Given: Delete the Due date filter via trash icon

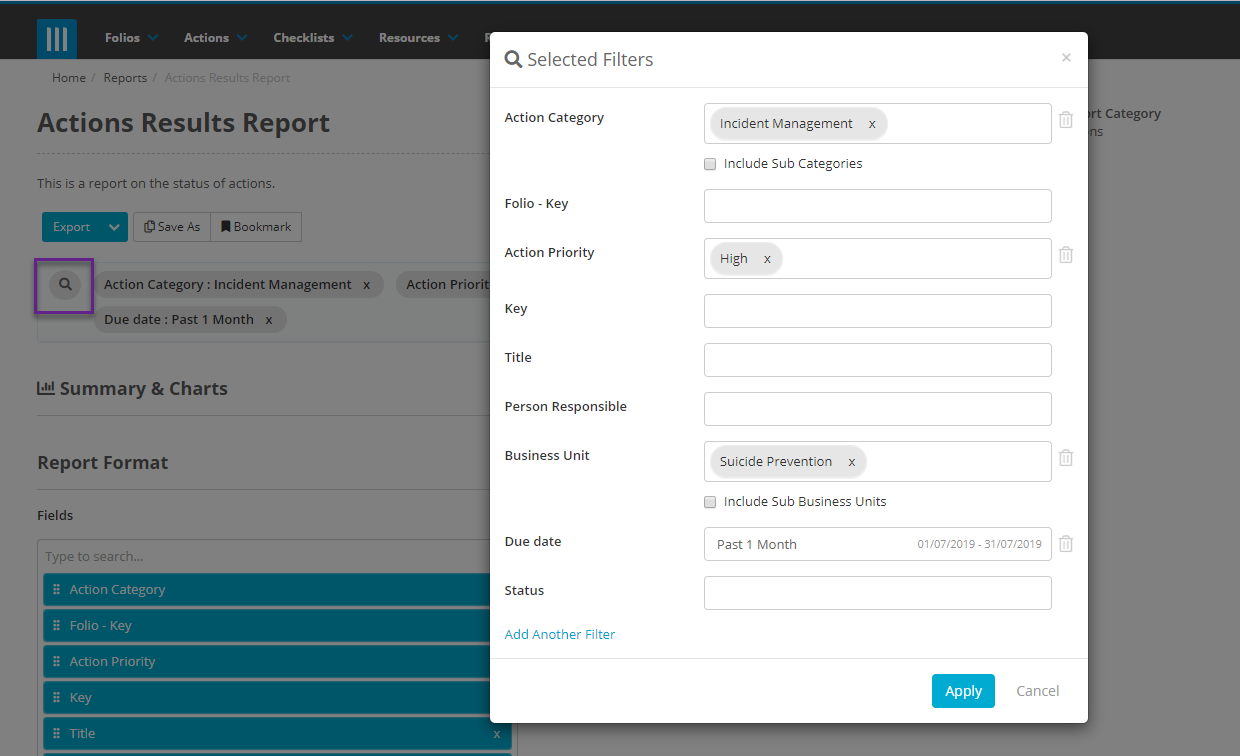Looking at the screenshot, I should point(1065,543).
